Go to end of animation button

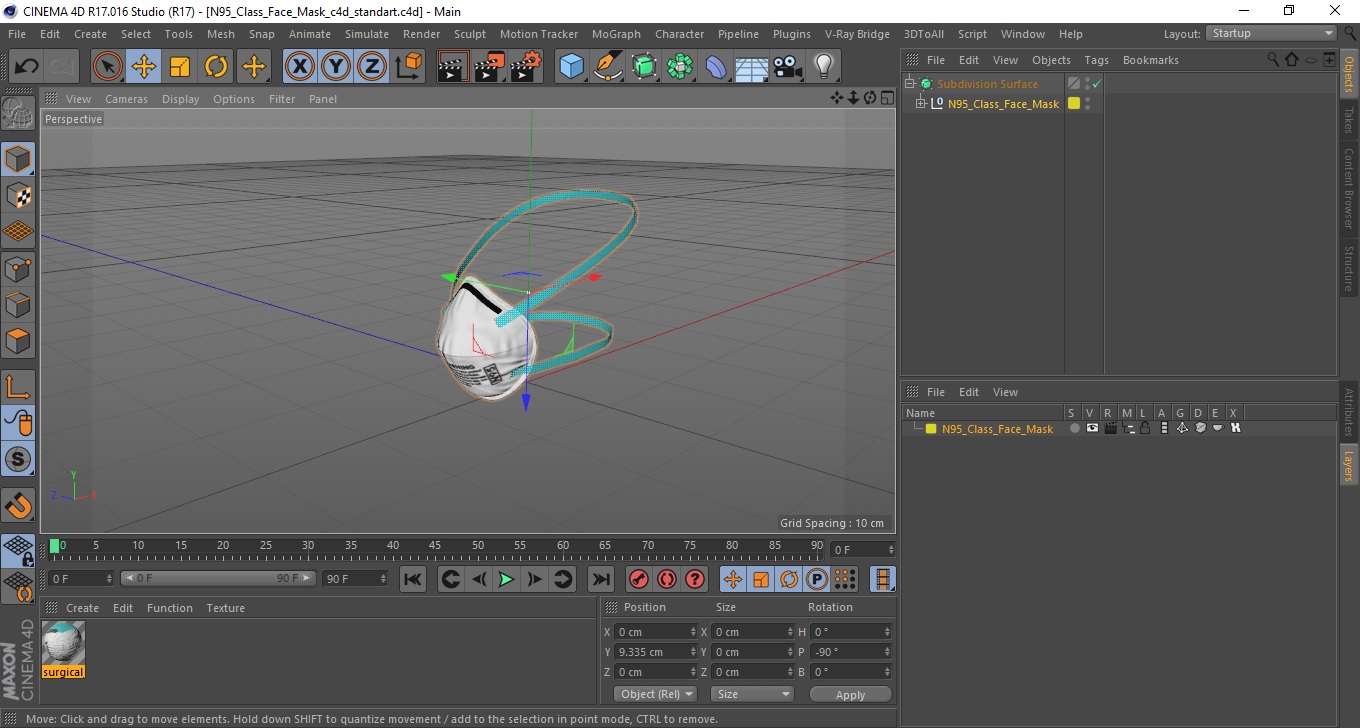(600, 579)
